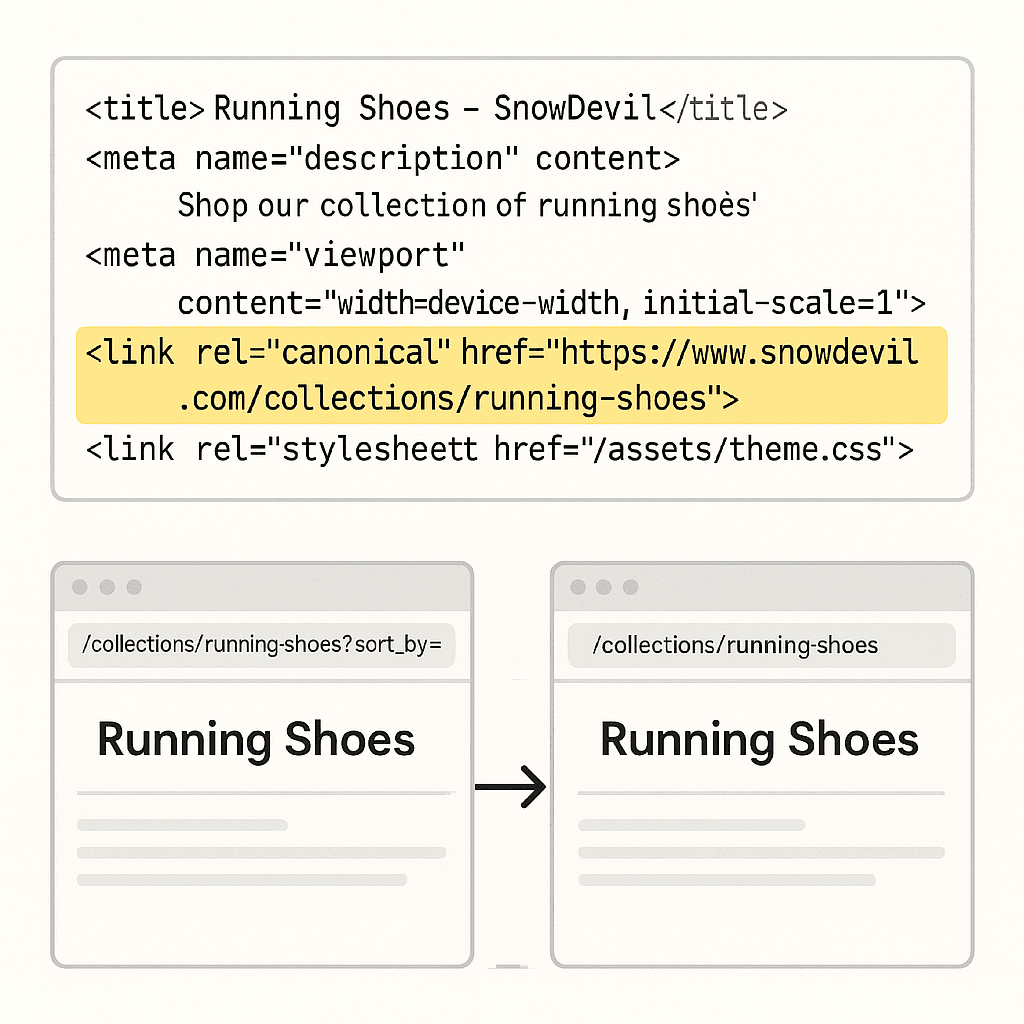
Task: Click the content="width=device-width" code line
Action: 551,303
